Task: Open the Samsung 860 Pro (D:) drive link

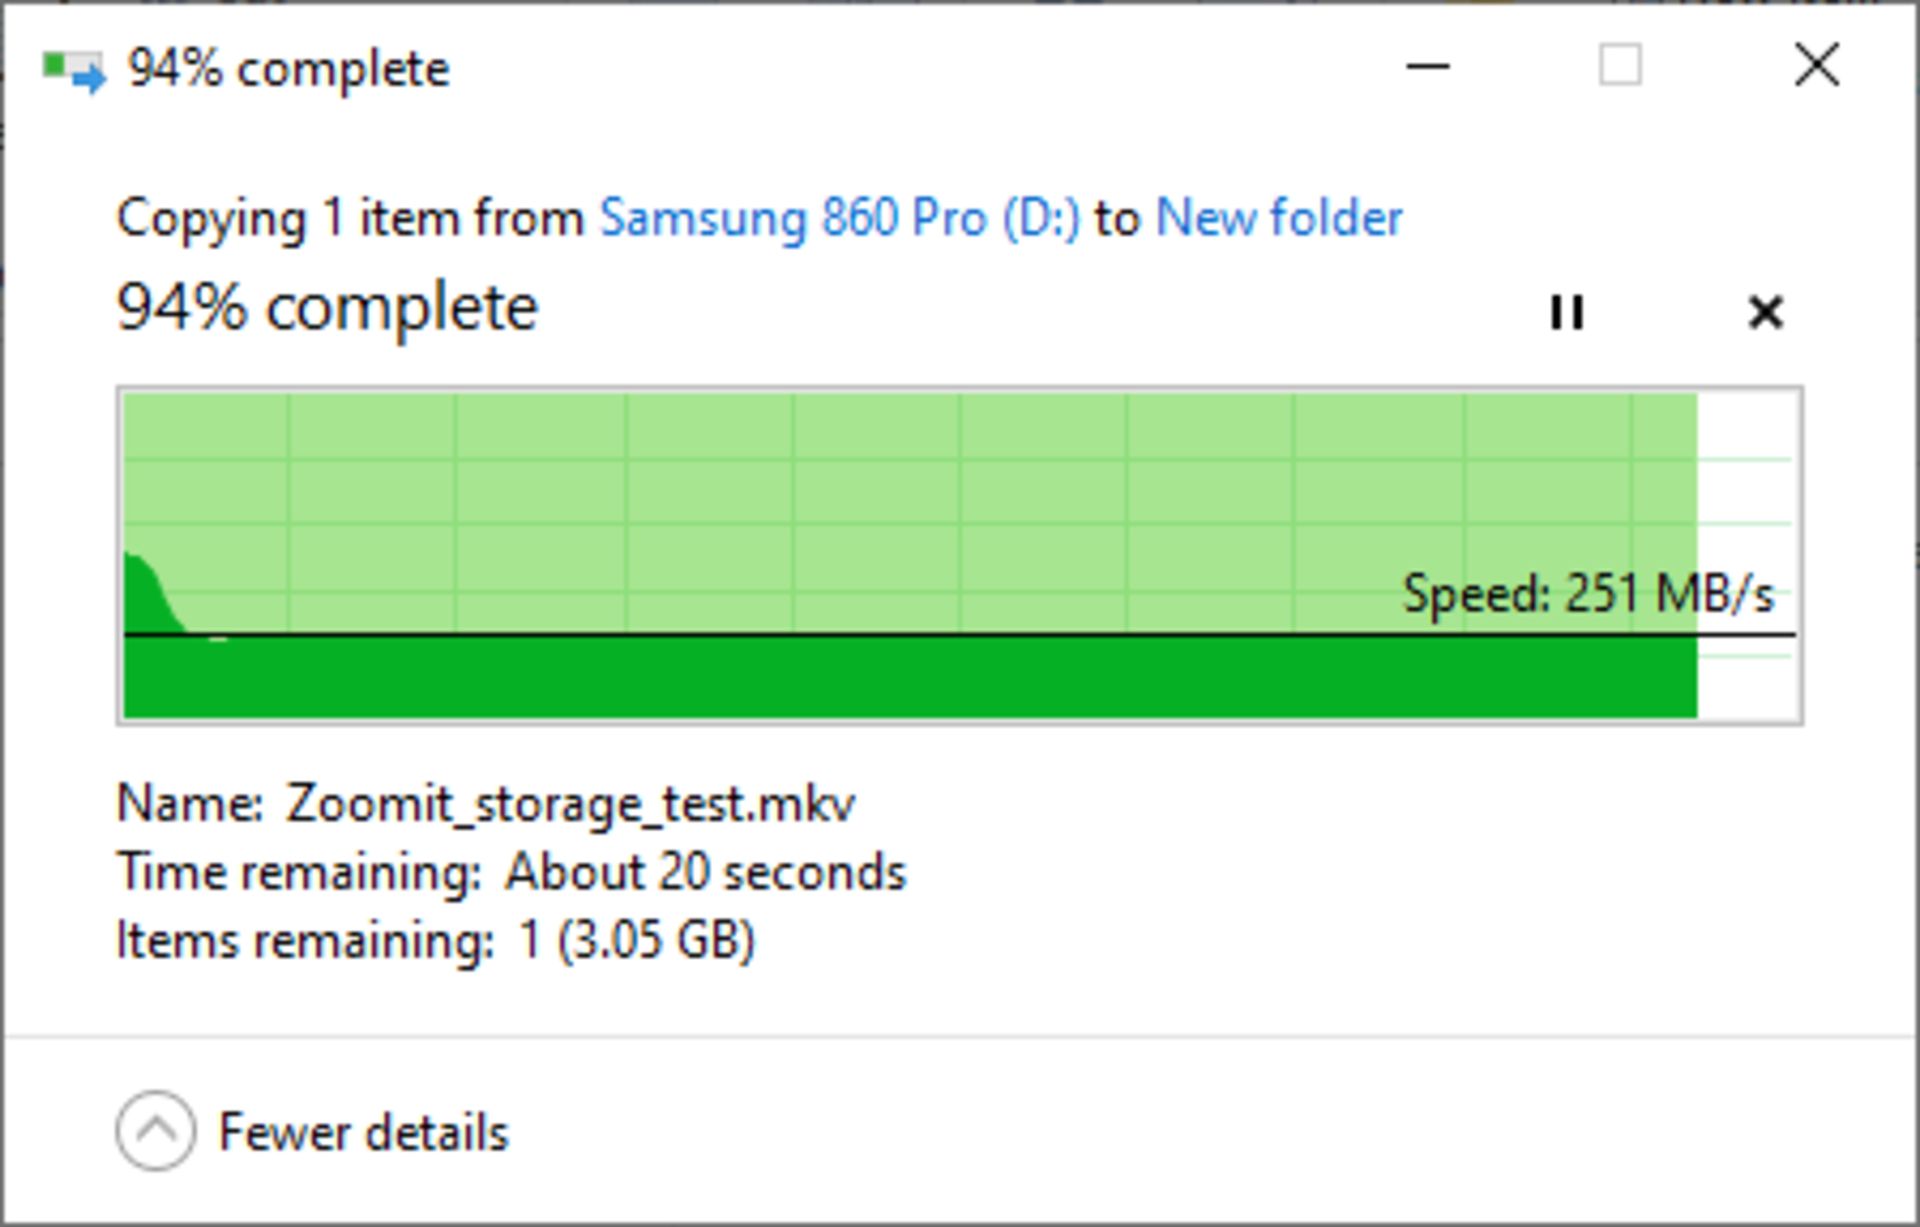Action: click(840, 217)
